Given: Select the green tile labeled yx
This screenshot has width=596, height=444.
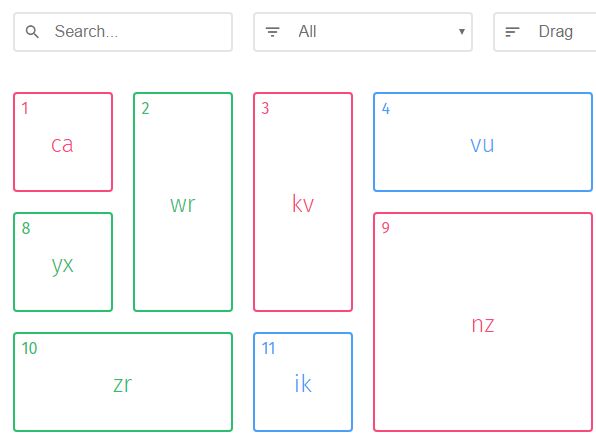Looking at the screenshot, I should (x=63, y=262).
